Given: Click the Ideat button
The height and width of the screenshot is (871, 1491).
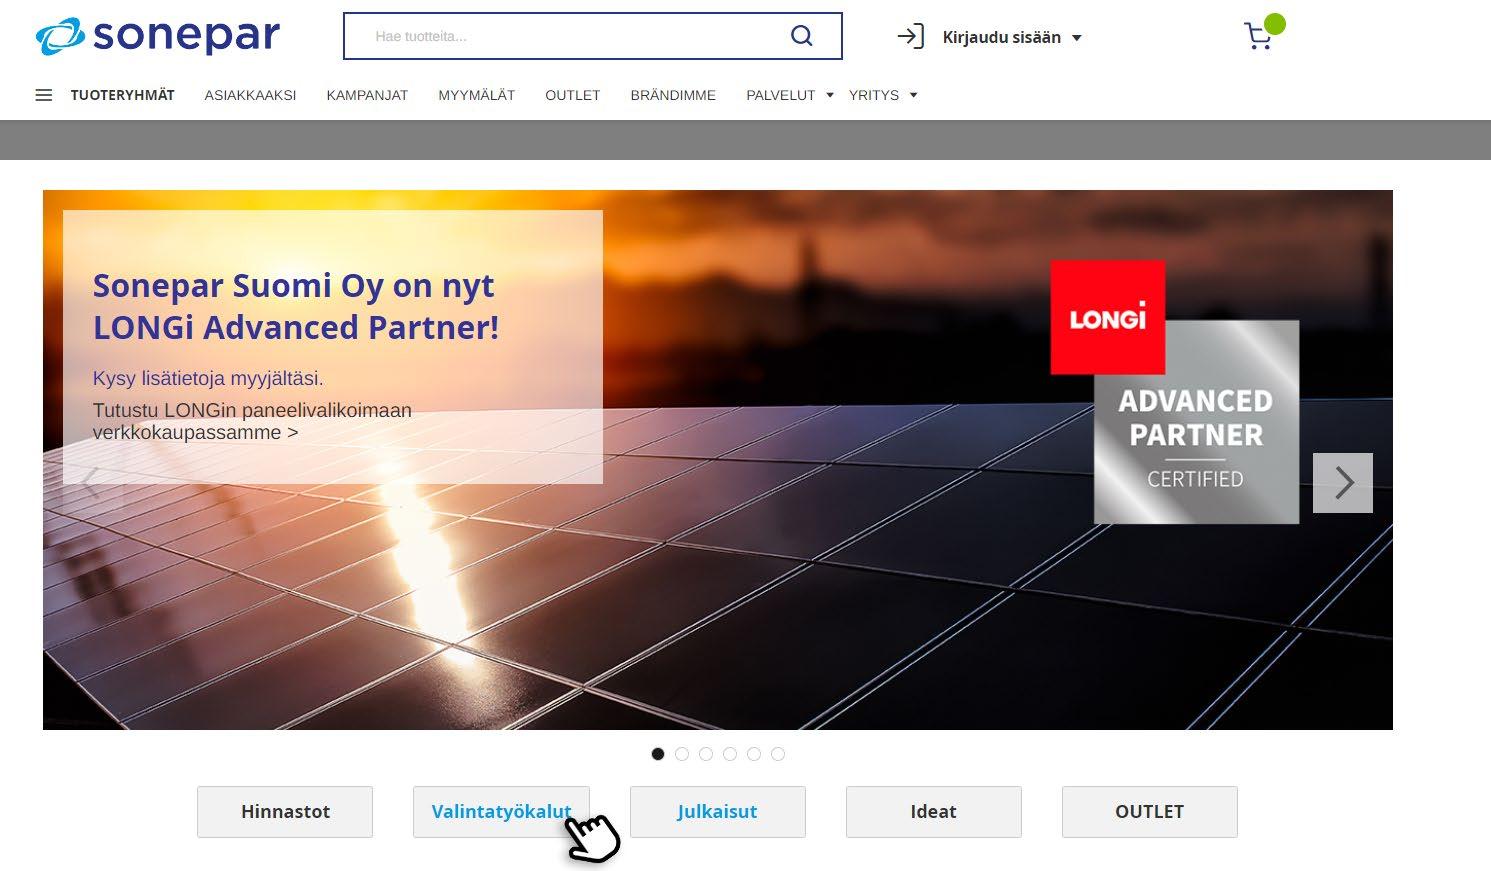Looking at the screenshot, I should point(934,812).
